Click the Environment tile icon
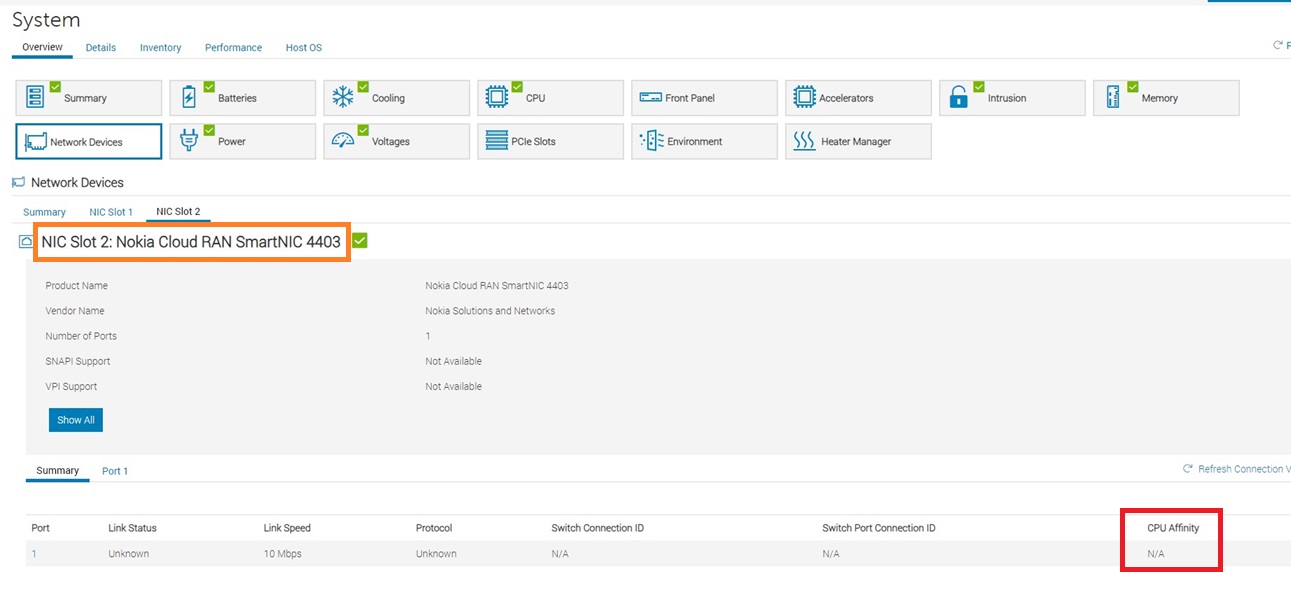Screen dimensions: 1291x602 tap(651, 141)
